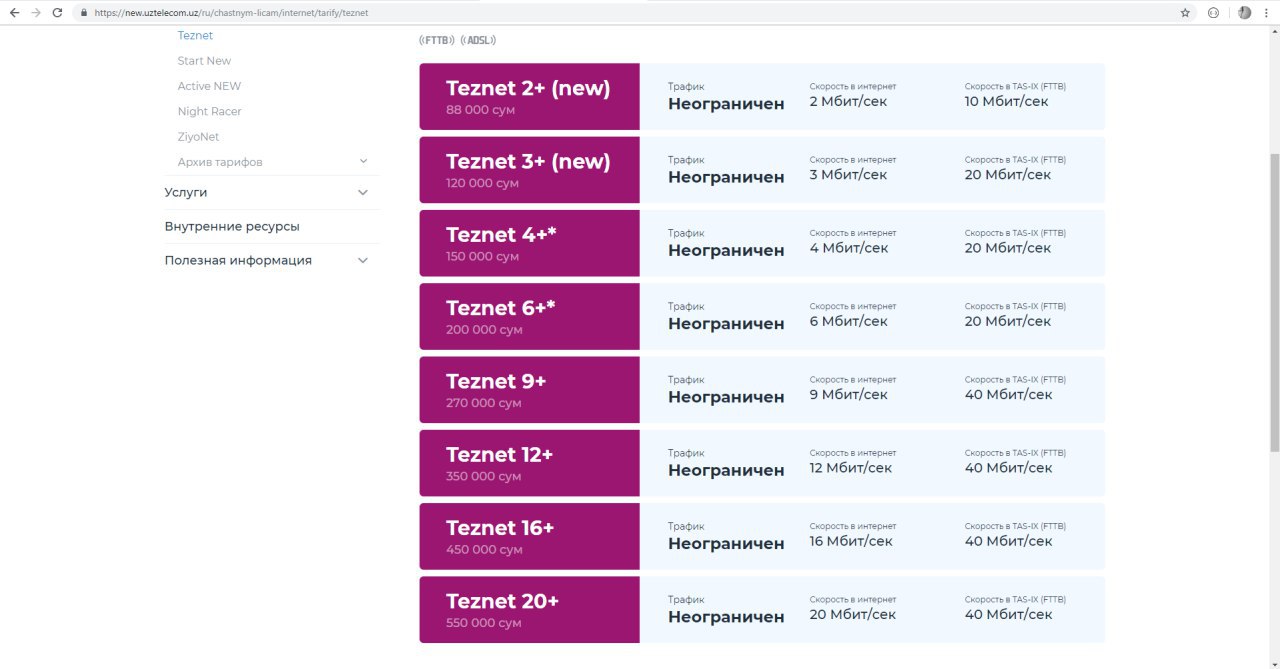Click 20 Мбит/сек in the Teznet 6+* row
The image size is (1280, 669).
click(1008, 321)
